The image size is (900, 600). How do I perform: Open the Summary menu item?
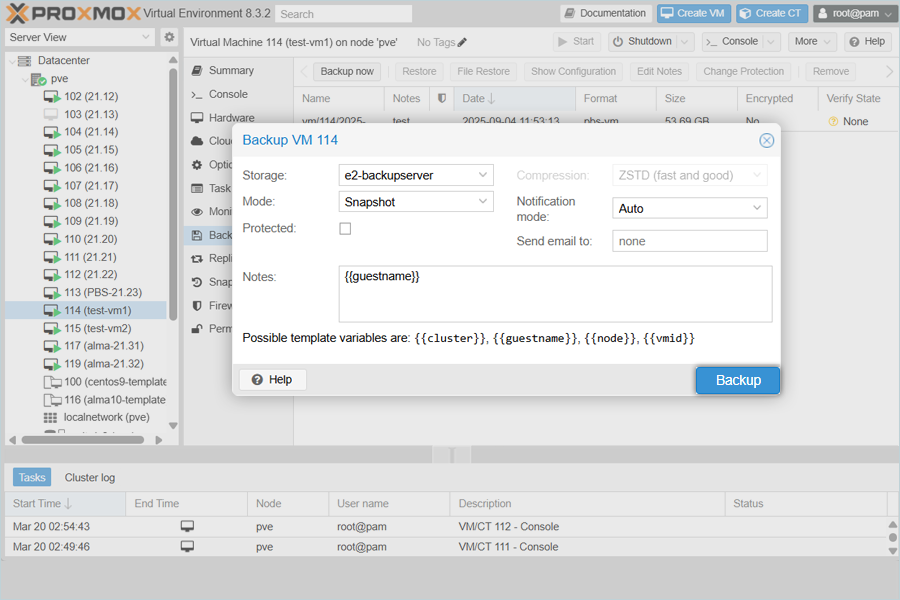[x=231, y=71]
